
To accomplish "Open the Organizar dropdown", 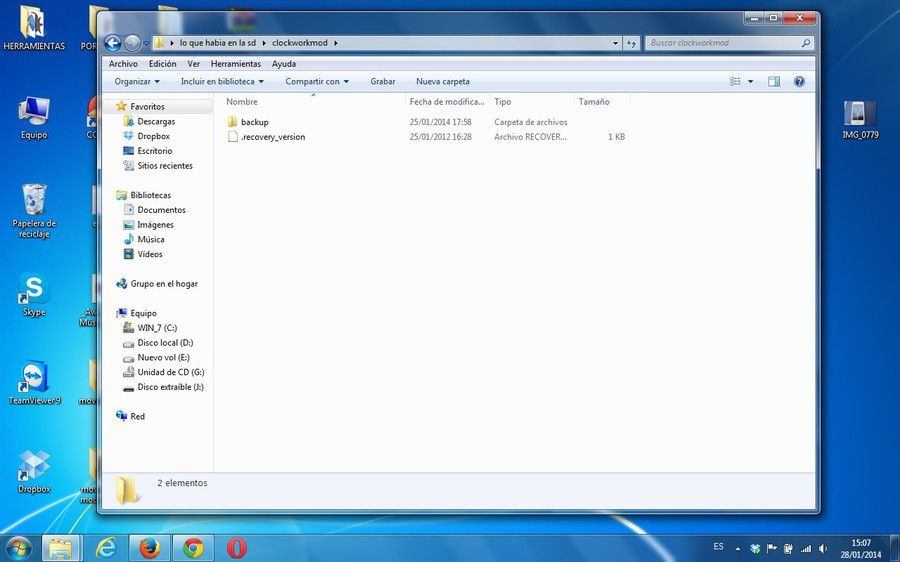I will click(x=137, y=82).
